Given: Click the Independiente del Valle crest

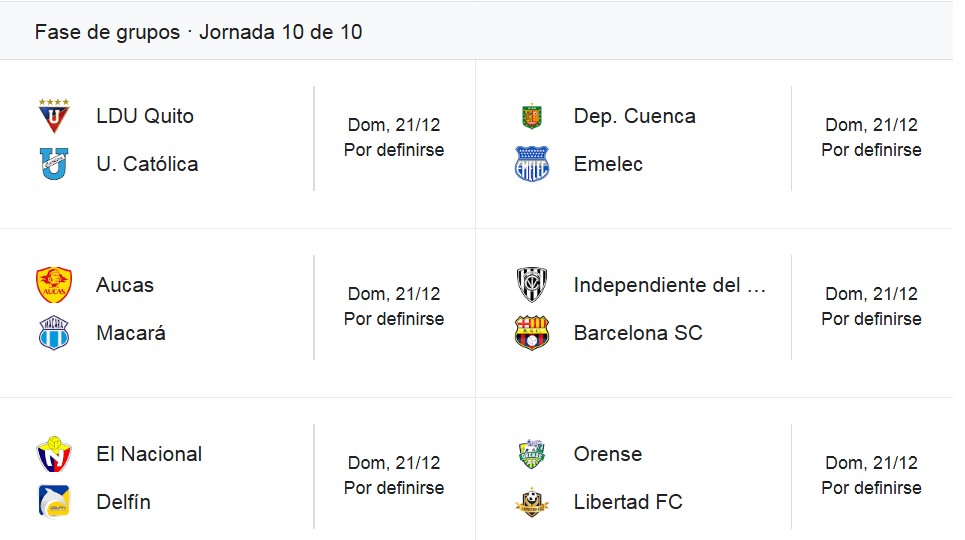Looking at the screenshot, I should point(531,285).
